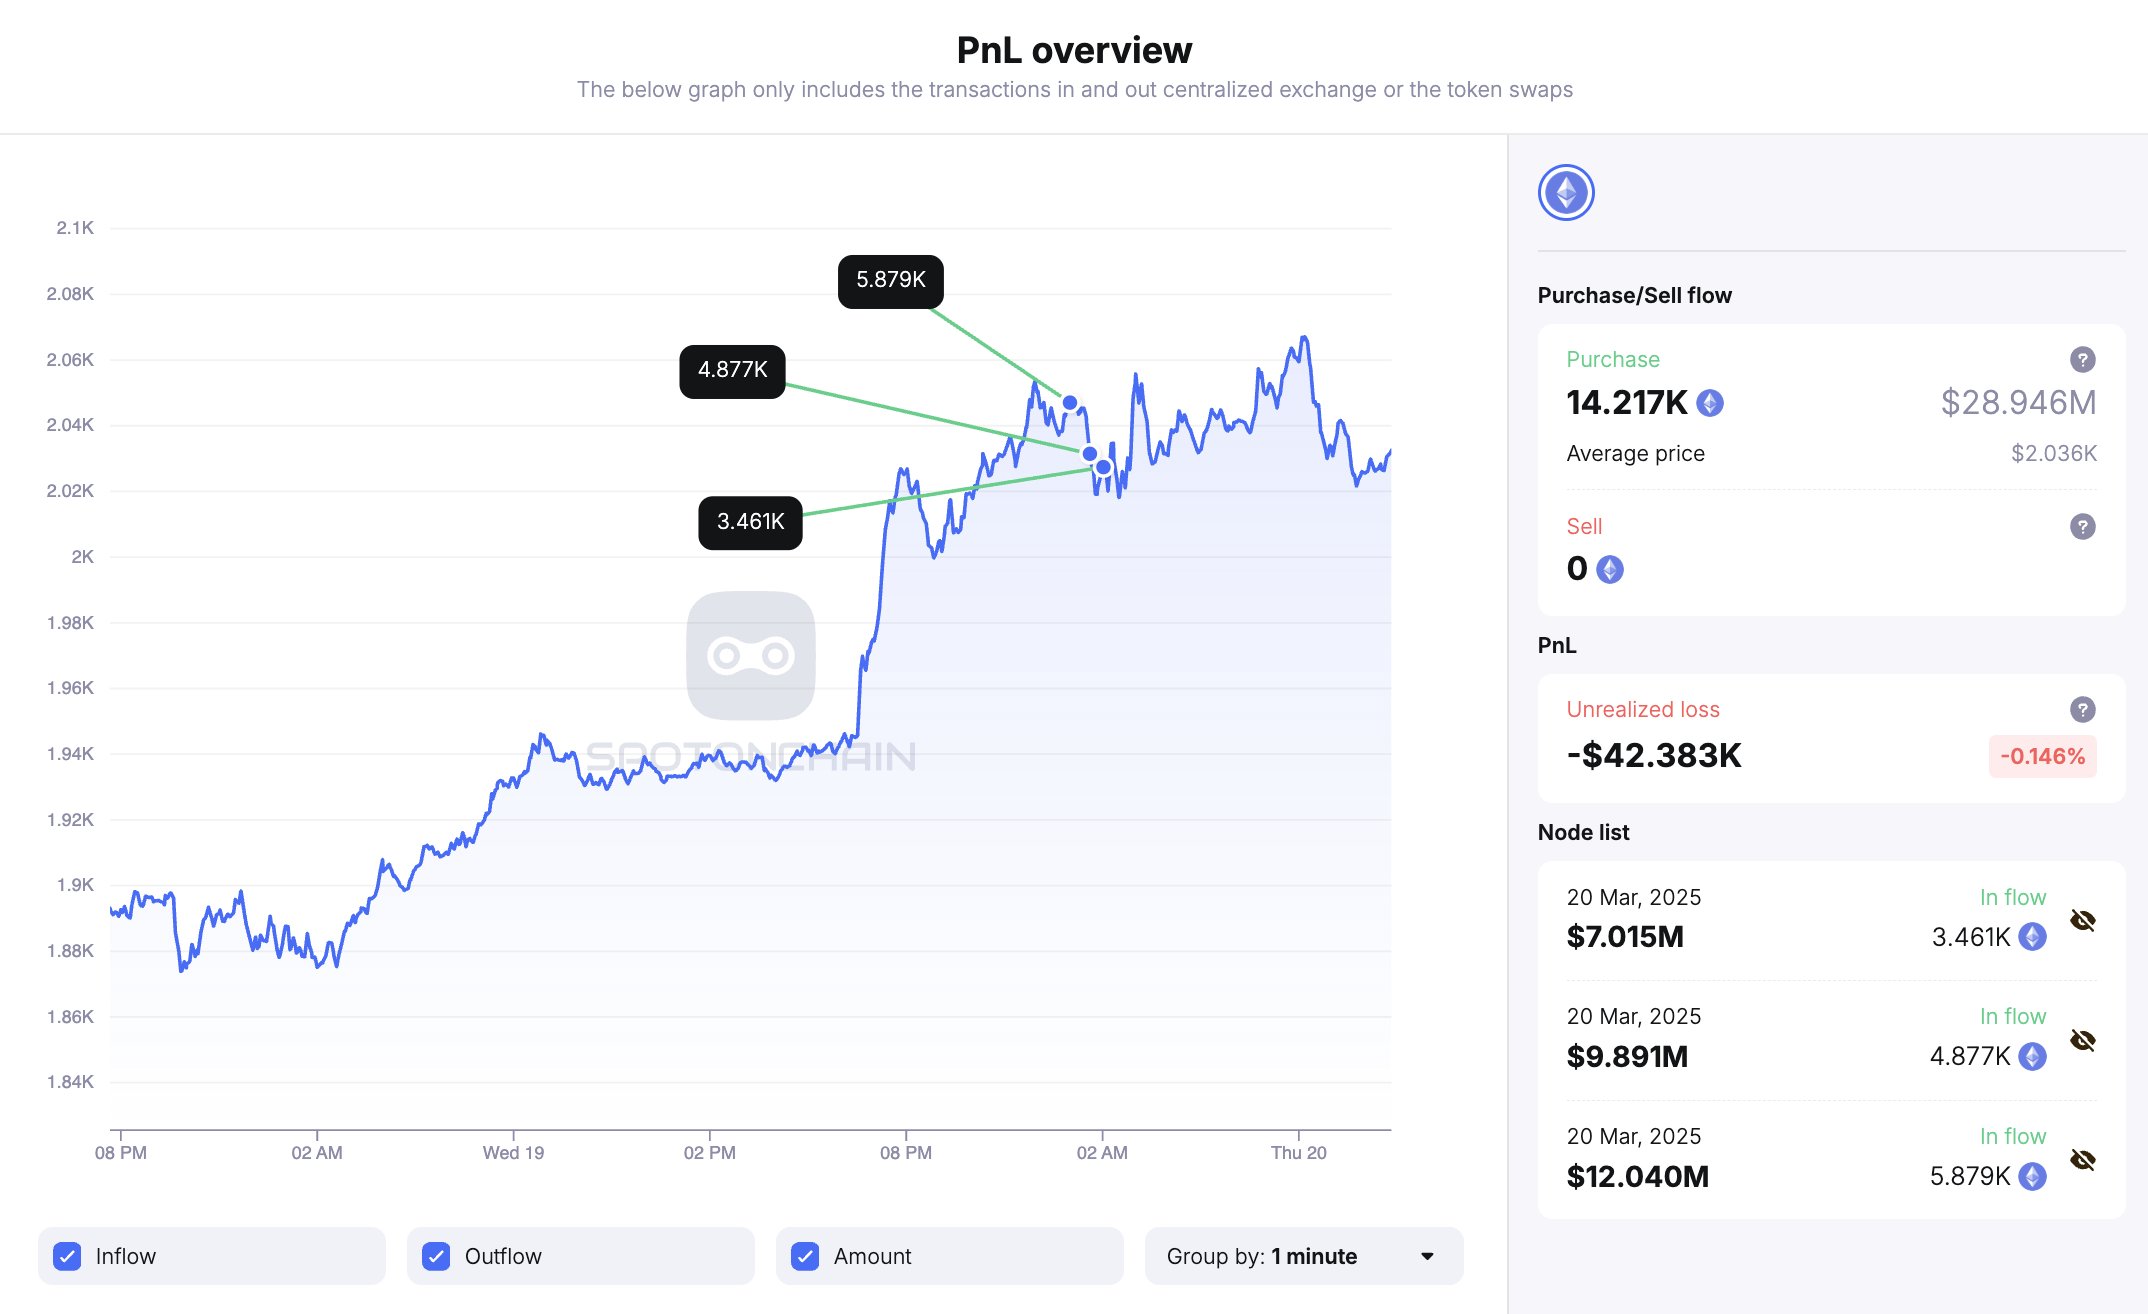
Task: Click the Sell help question mark icon
Action: [x=2082, y=526]
